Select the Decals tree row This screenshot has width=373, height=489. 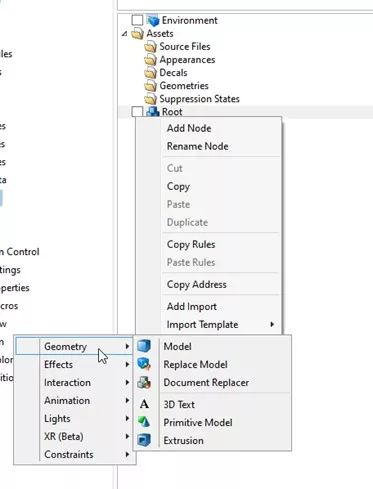[173, 73]
